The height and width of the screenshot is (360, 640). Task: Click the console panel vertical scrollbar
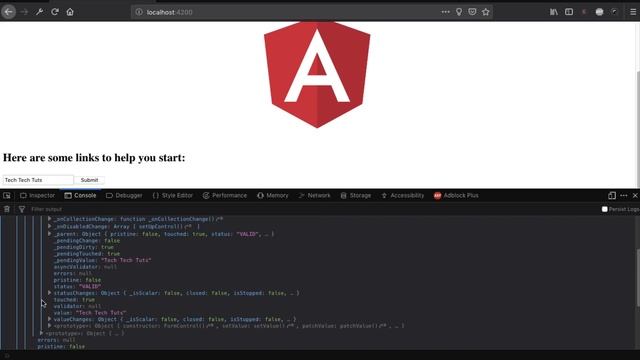638,277
